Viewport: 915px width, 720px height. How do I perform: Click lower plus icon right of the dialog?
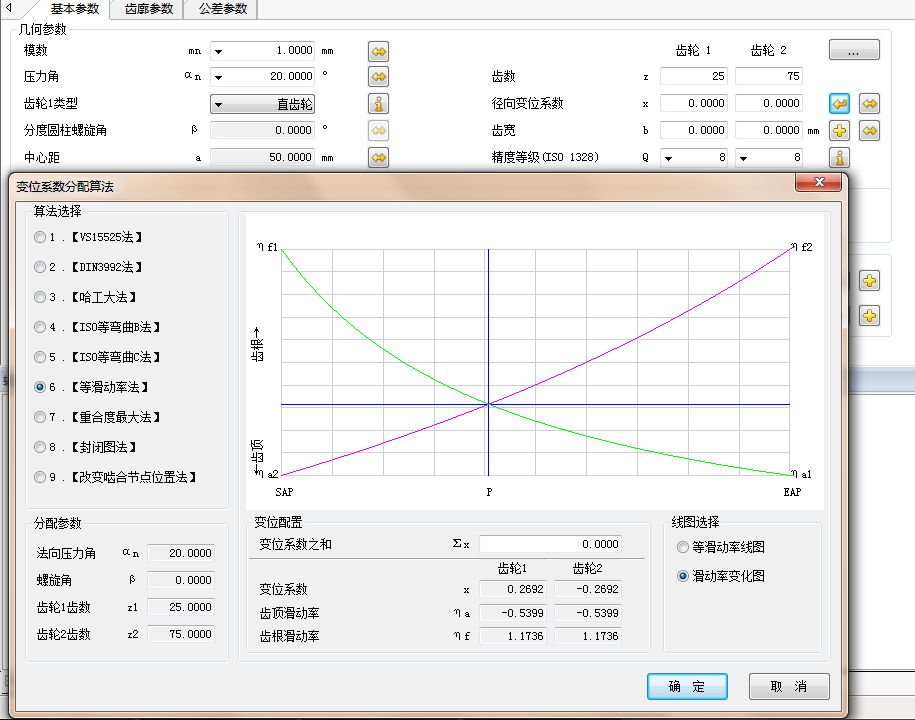(869, 316)
